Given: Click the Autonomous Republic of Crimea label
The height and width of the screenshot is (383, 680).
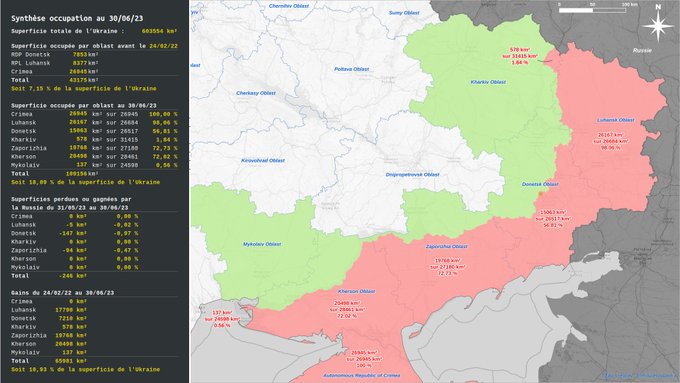Looking at the screenshot, I should (361, 376).
